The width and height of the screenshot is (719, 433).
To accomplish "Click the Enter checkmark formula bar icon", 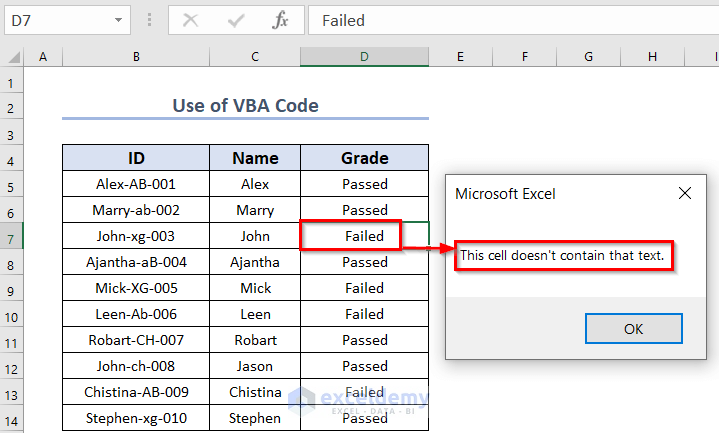I will pos(236,20).
